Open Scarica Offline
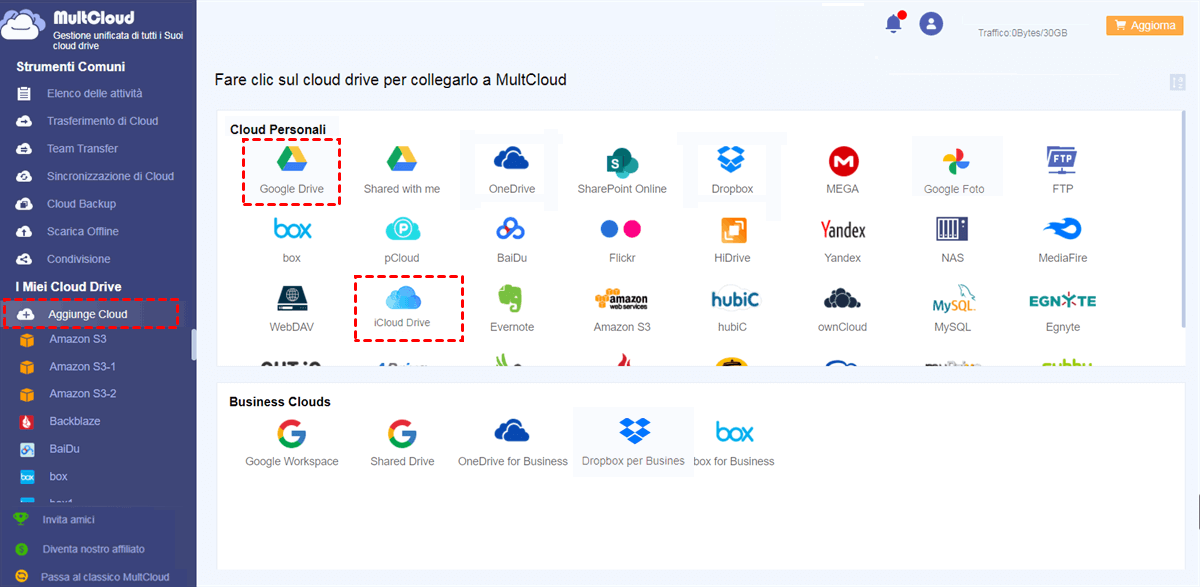1200x587 pixels. click(82, 231)
